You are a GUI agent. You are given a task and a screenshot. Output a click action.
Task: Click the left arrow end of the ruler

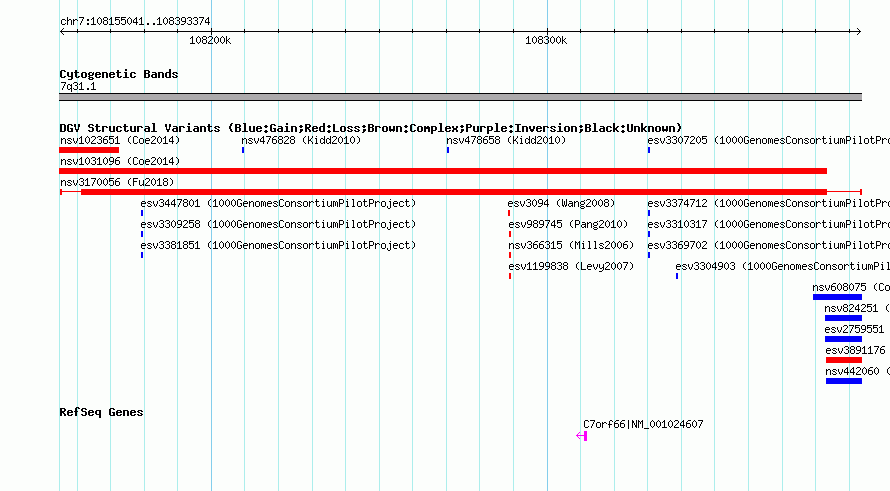[62, 32]
